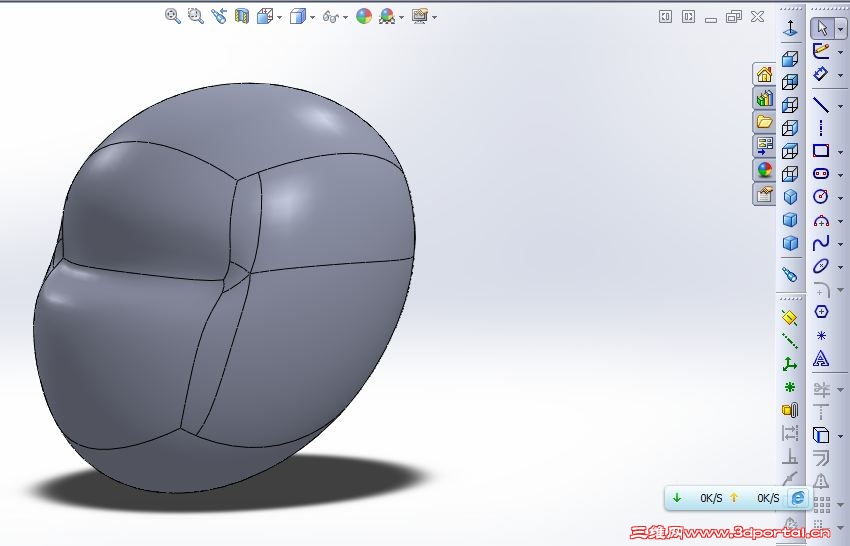
Task: Open the Design Library task pane tab
Action: 764,98
